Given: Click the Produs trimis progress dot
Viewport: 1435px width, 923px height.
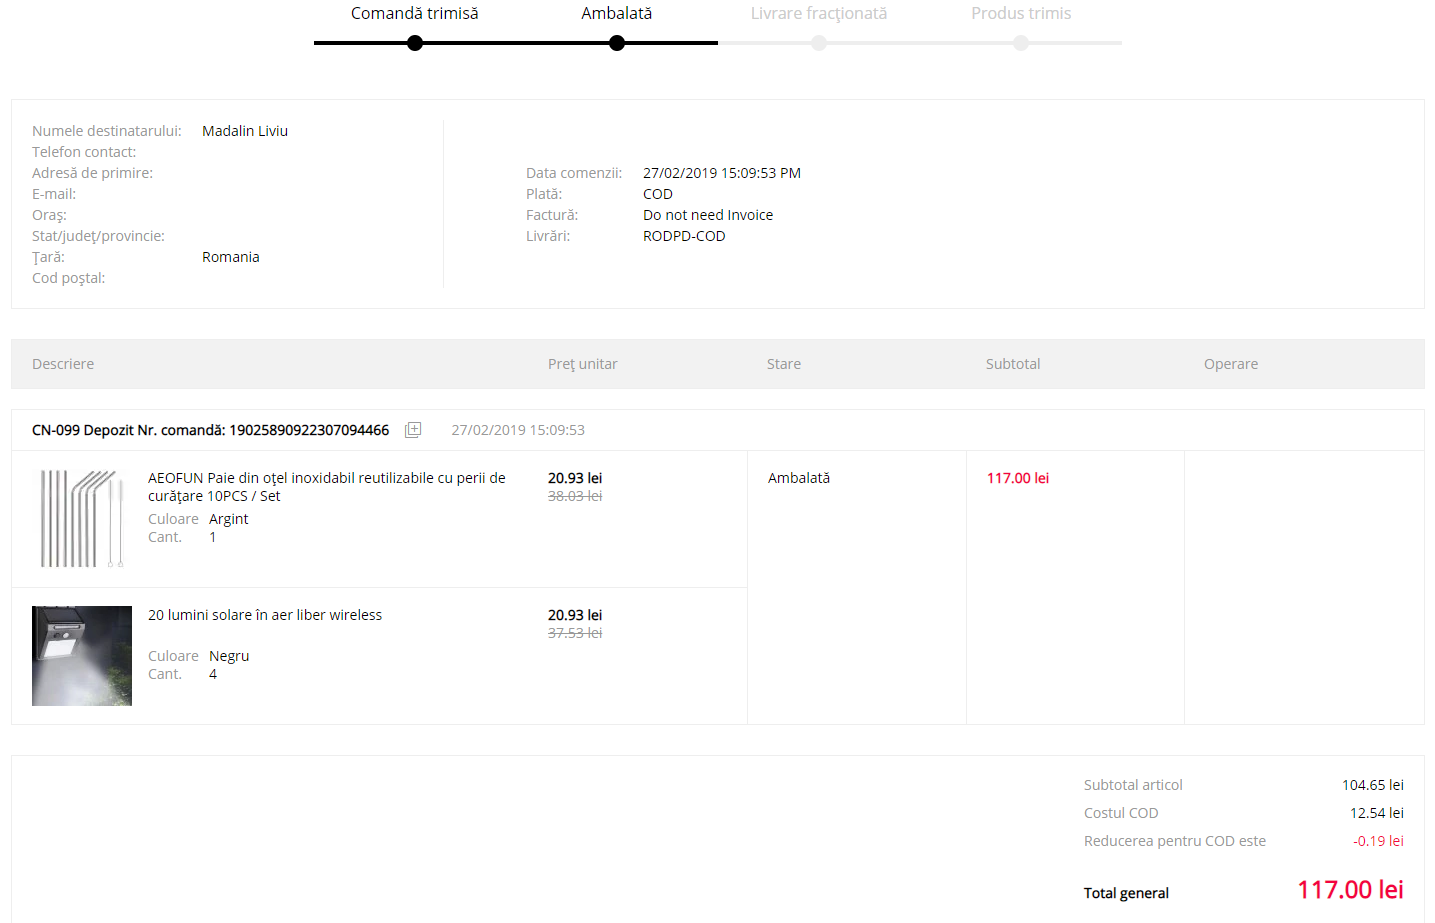Looking at the screenshot, I should pos(1021,43).
